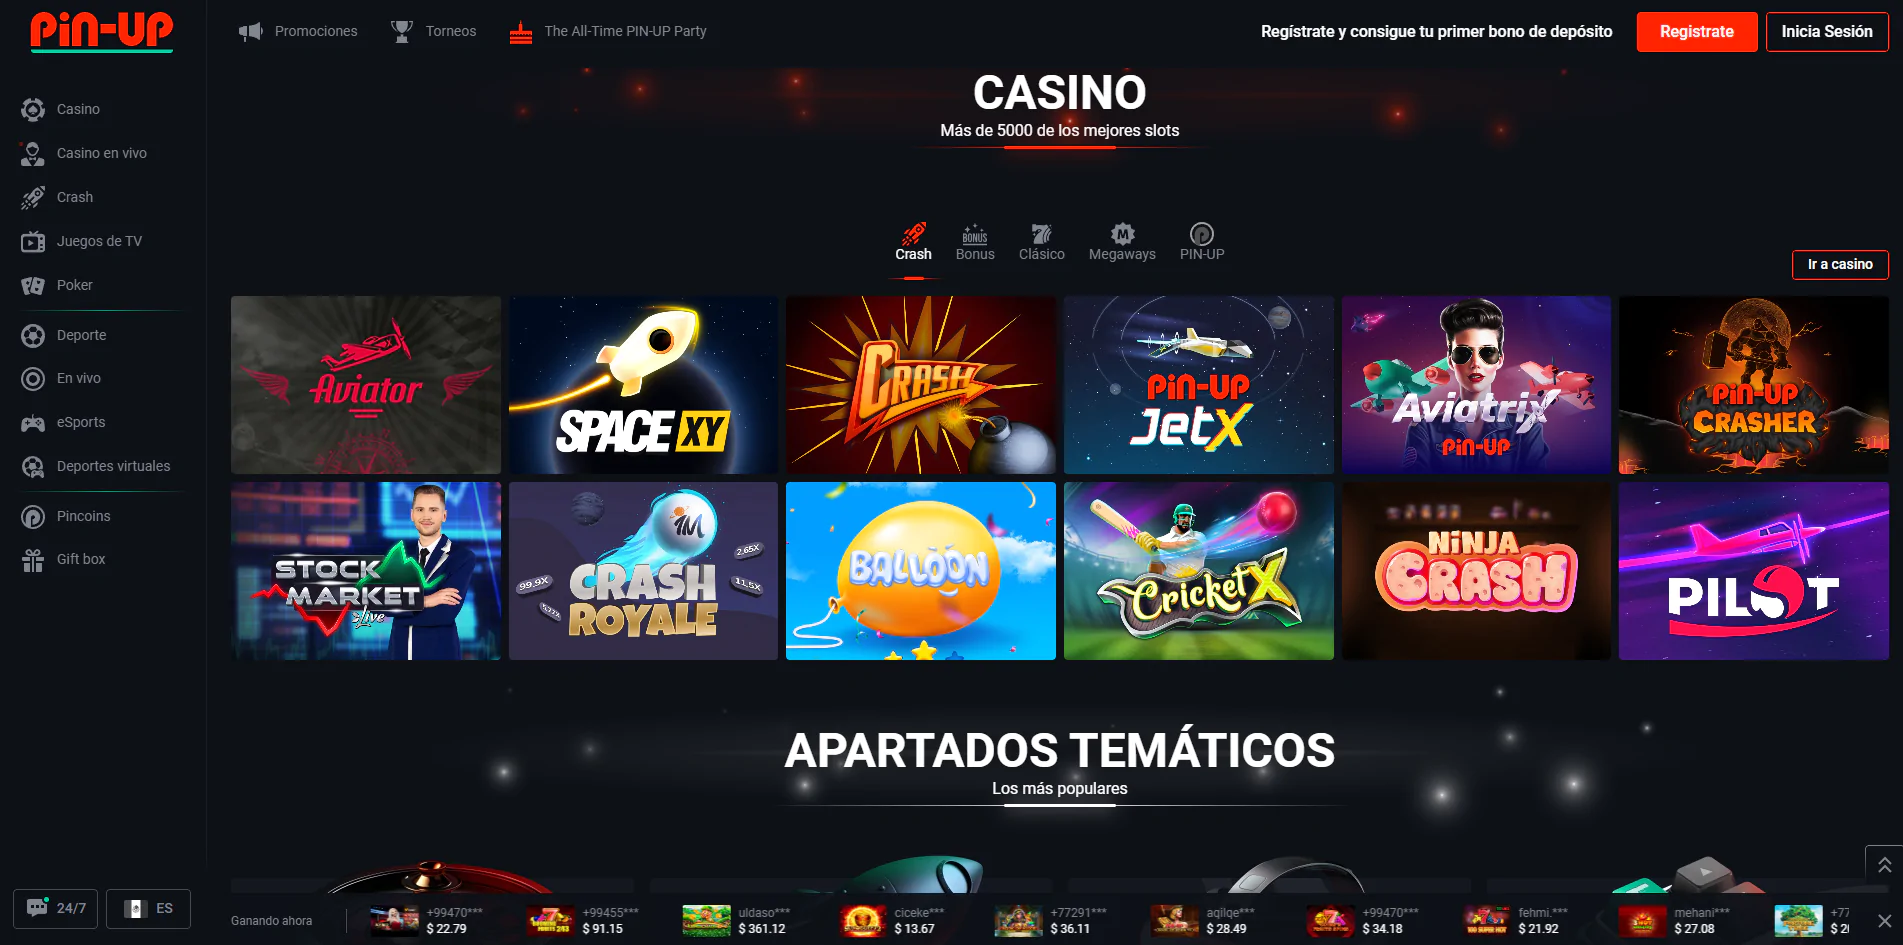
Task: Open the Casino sidebar icon
Action: point(33,109)
